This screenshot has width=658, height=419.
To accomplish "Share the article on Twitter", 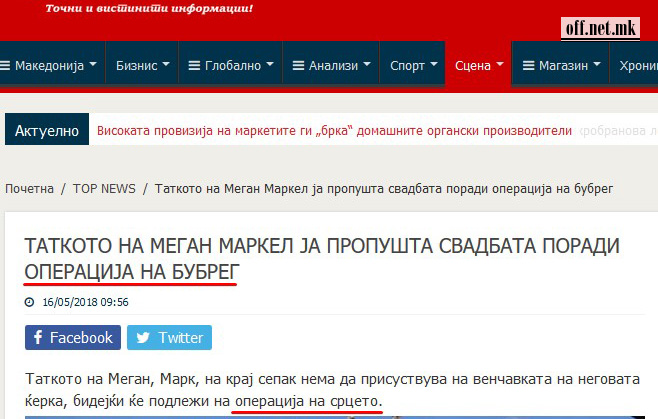I will pos(170,337).
